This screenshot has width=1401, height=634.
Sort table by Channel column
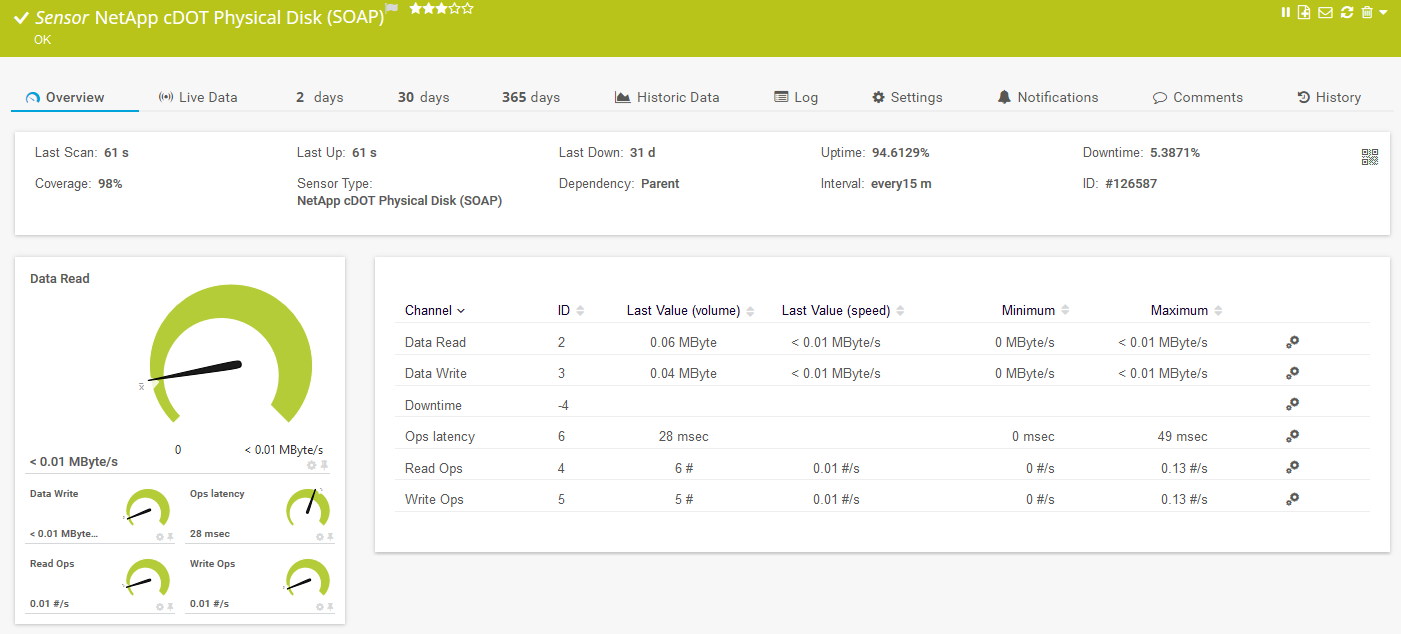pyautogui.click(x=435, y=310)
